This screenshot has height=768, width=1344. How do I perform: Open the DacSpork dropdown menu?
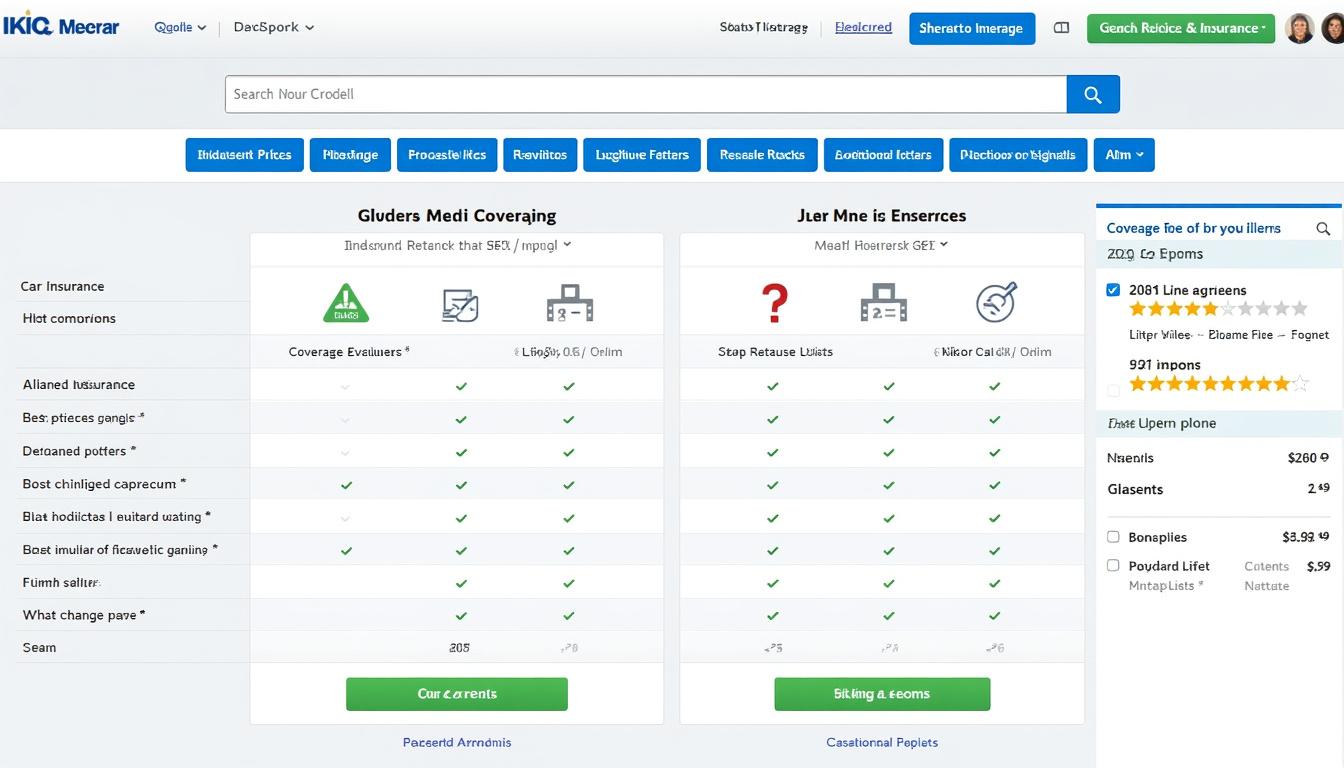[274, 28]
